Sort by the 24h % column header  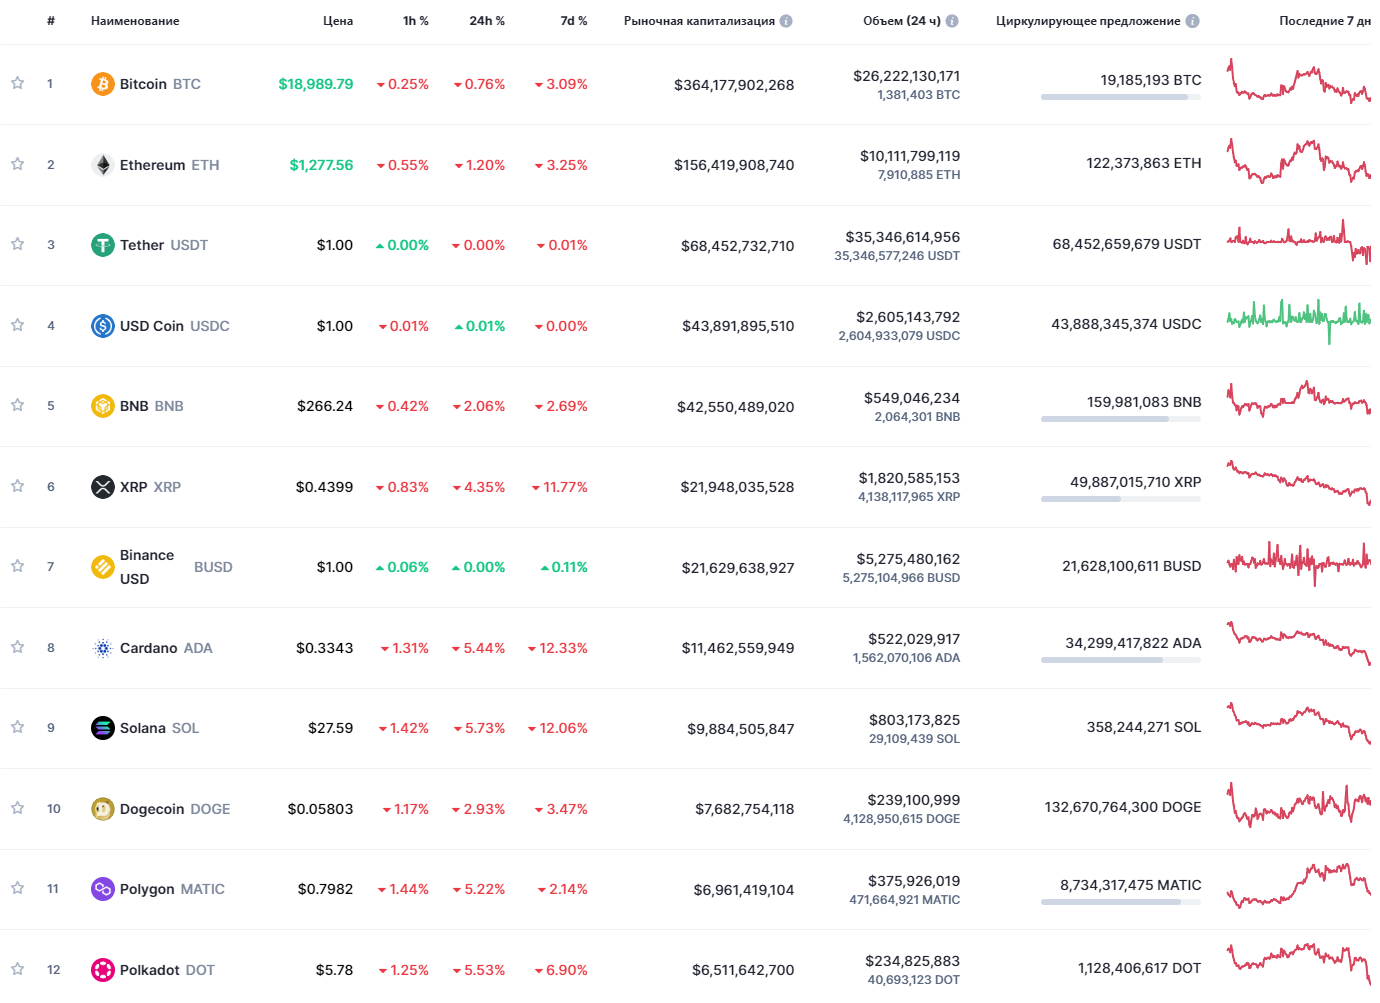487,21
